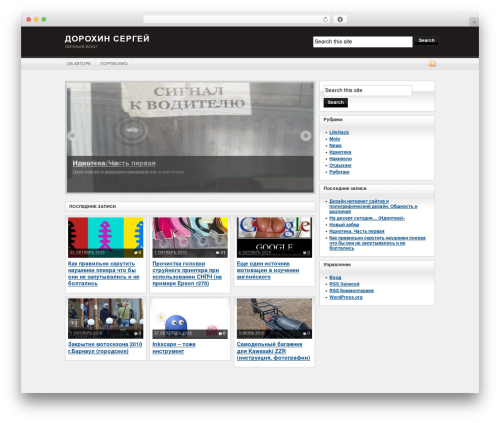Click comment count on headphones post thumbnail

[x=138, y=253]
